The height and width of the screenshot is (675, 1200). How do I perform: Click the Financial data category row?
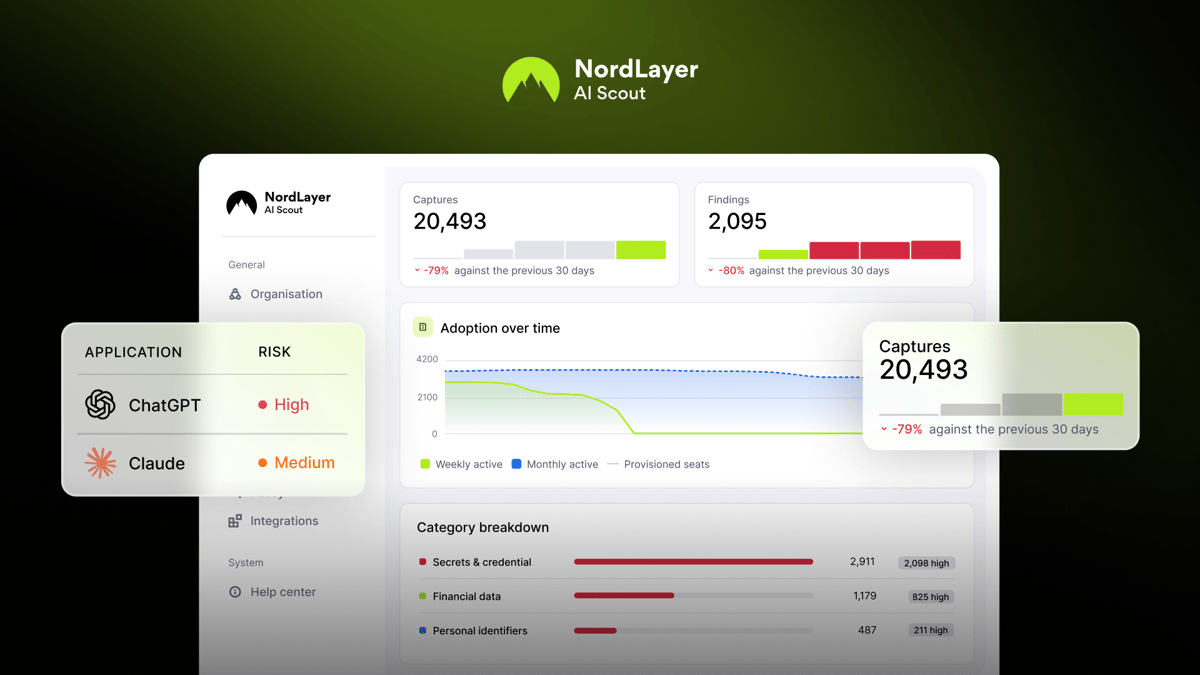(686, 596)
